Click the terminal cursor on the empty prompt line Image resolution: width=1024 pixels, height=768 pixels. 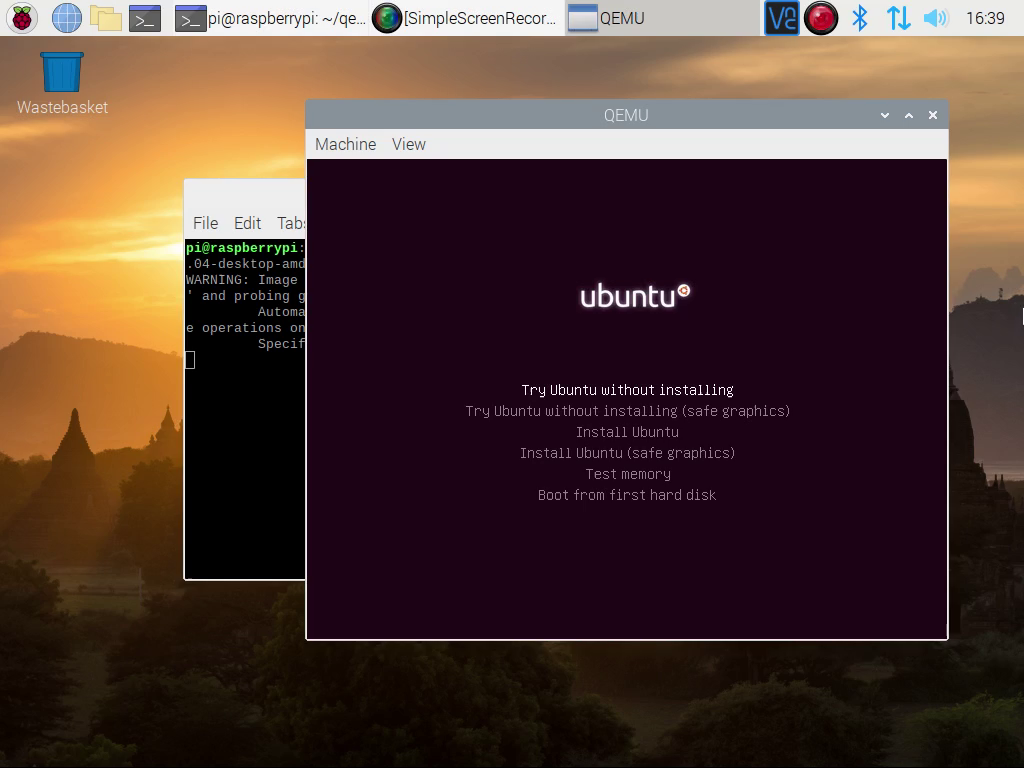[190, 360]
